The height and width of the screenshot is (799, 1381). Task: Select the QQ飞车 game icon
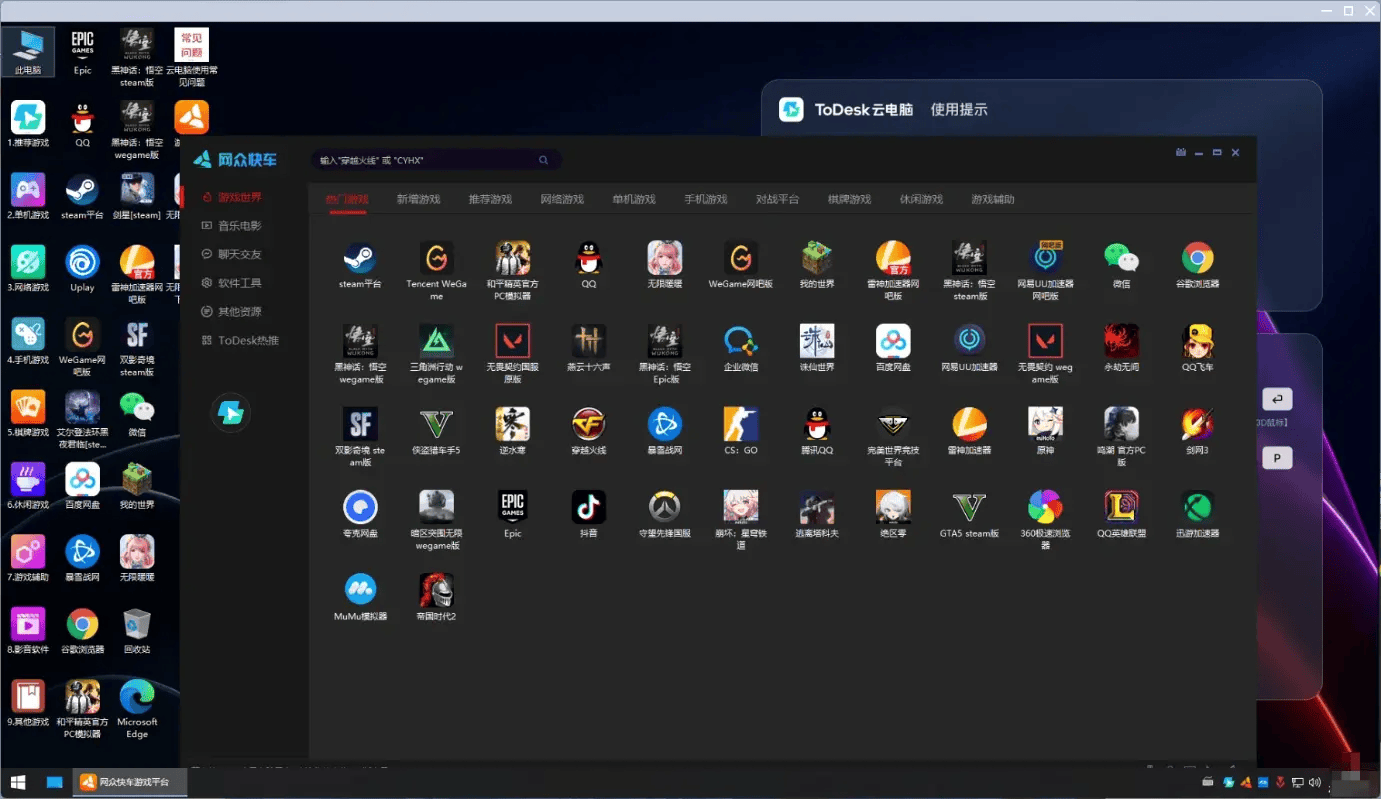click(x=1197, y=342)
